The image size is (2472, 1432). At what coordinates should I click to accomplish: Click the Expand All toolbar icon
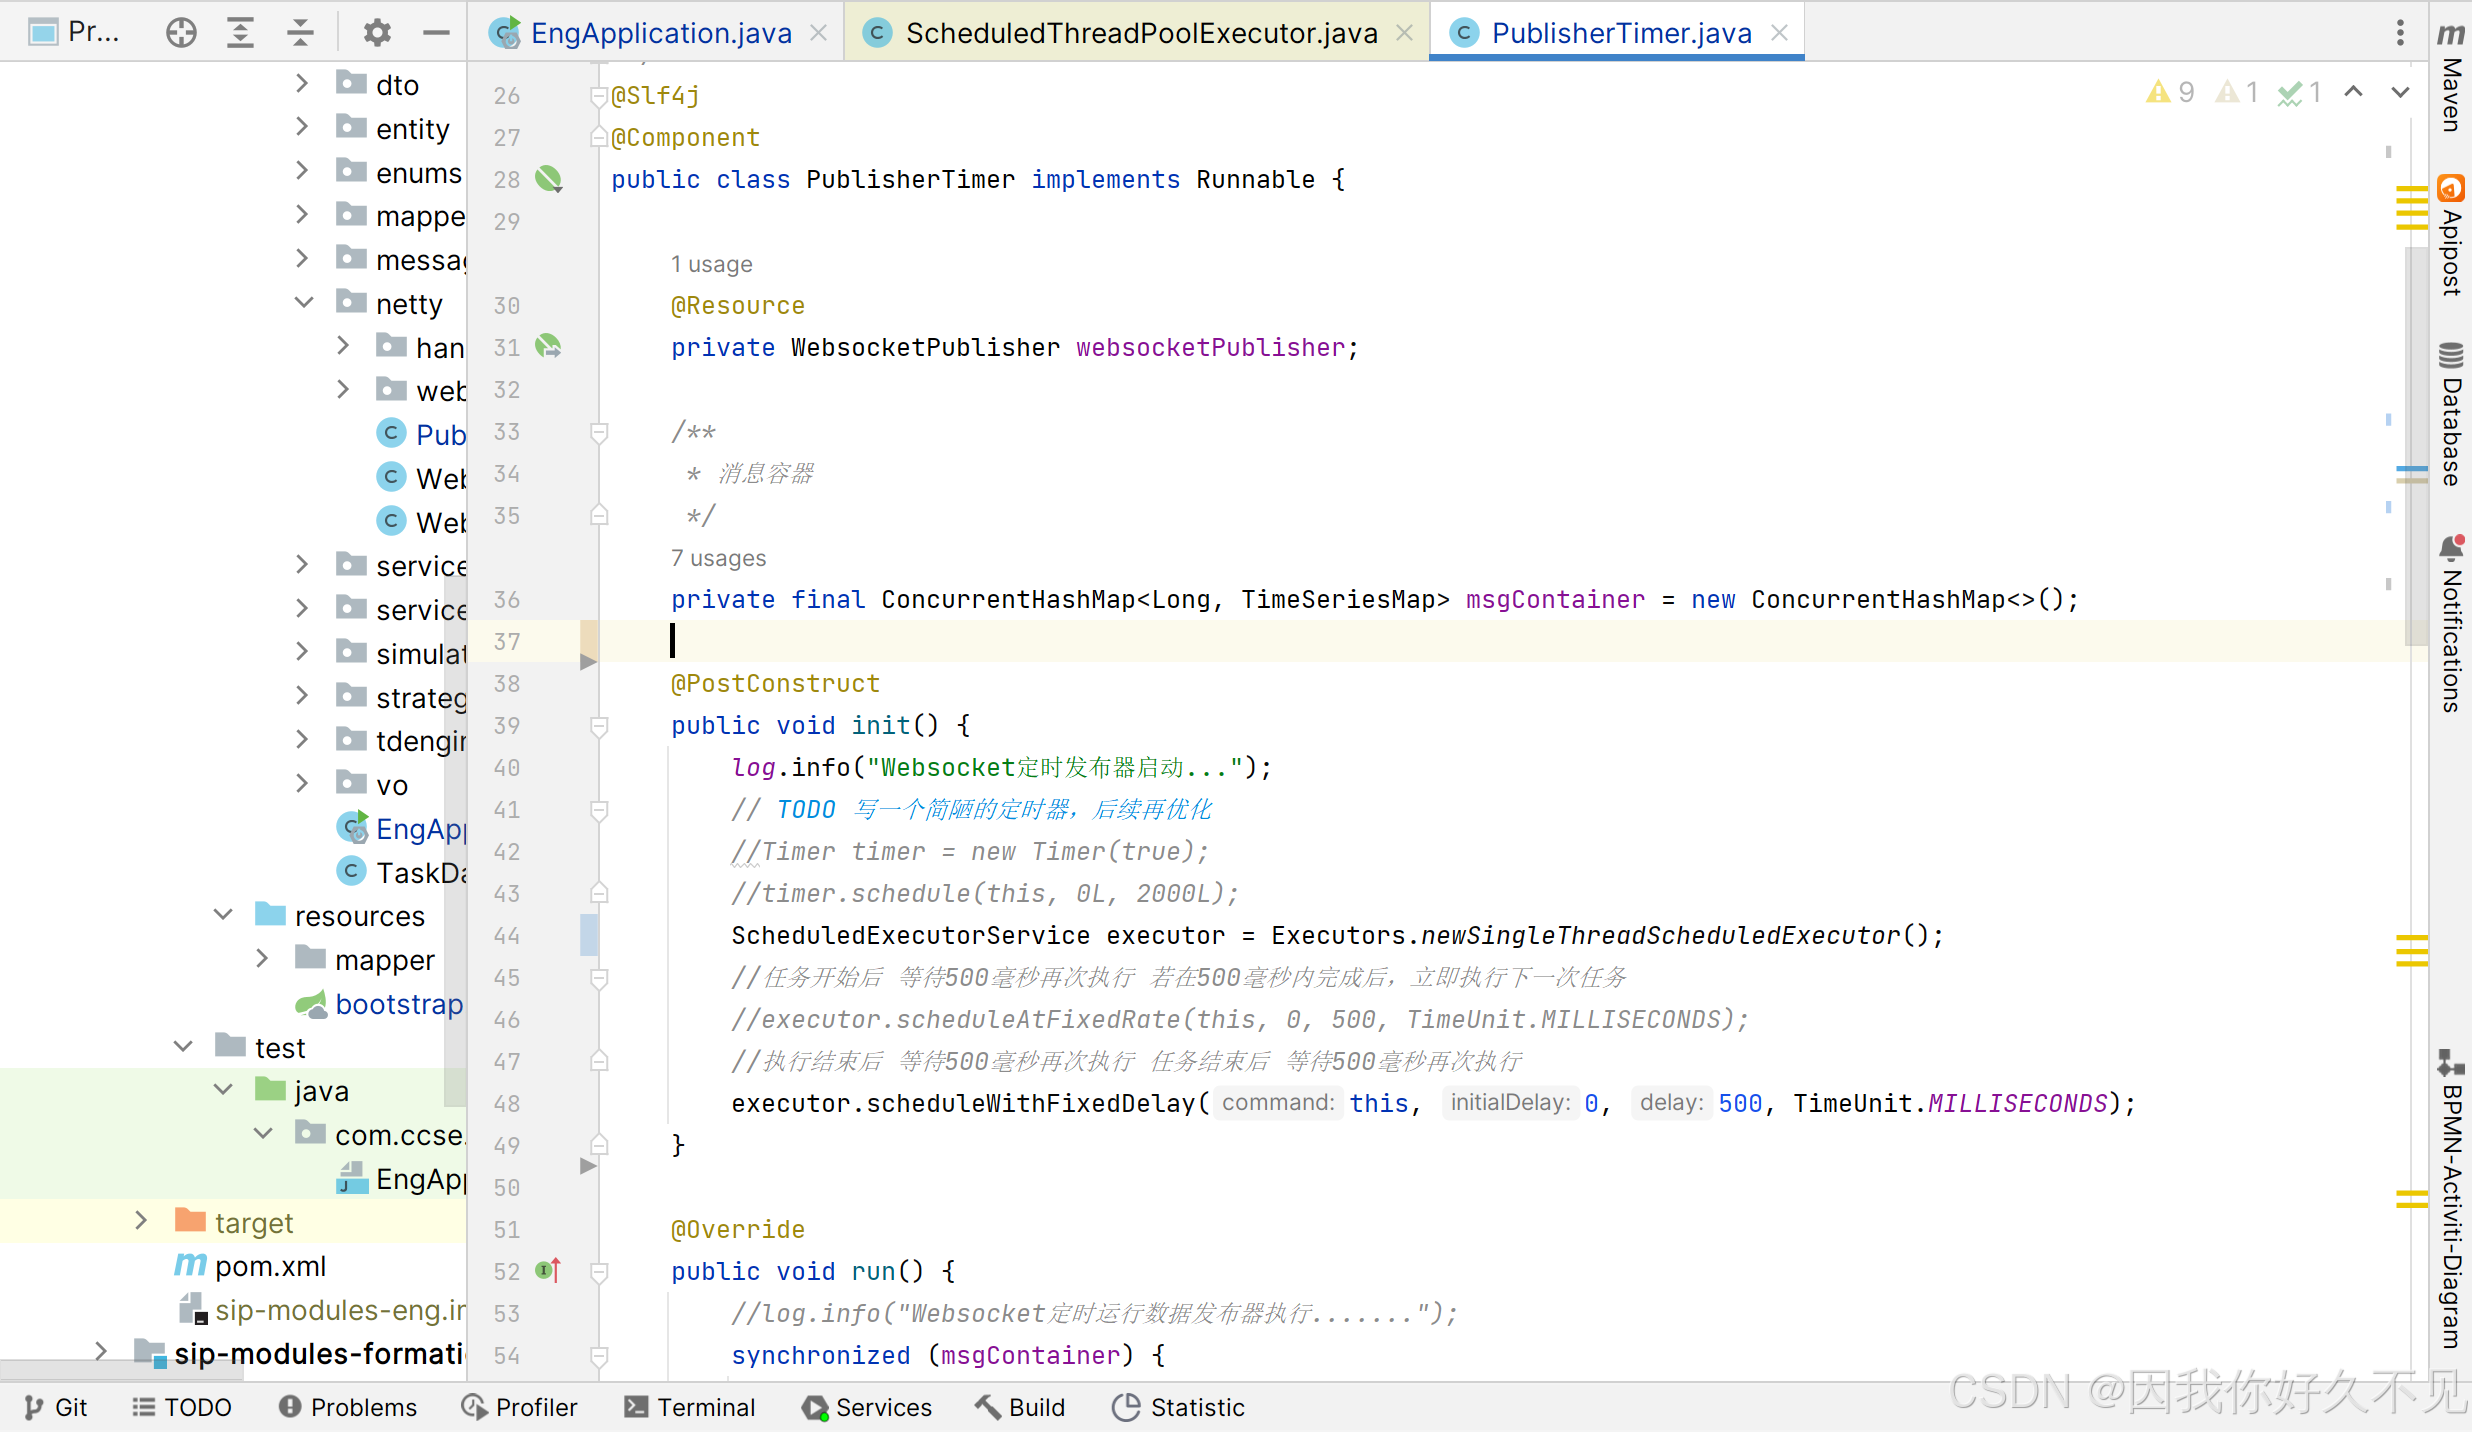point(240,33)
